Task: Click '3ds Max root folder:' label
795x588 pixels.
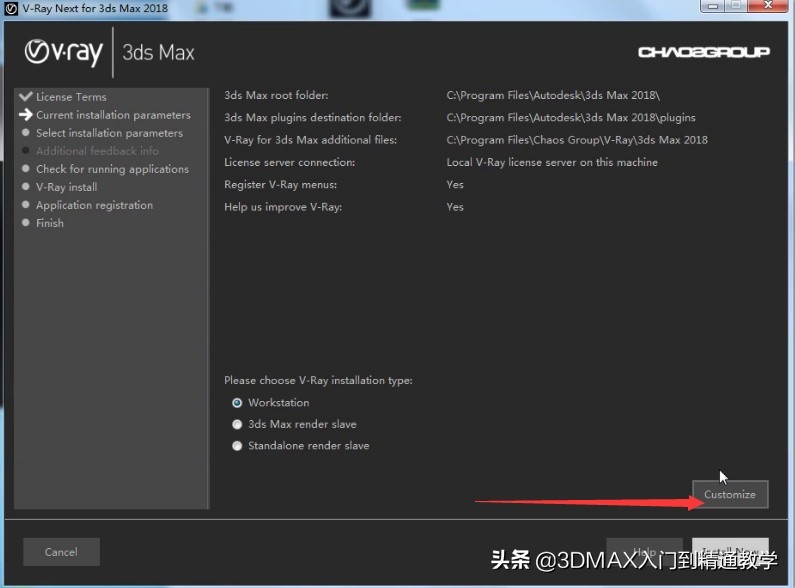Action: [276, 95]
